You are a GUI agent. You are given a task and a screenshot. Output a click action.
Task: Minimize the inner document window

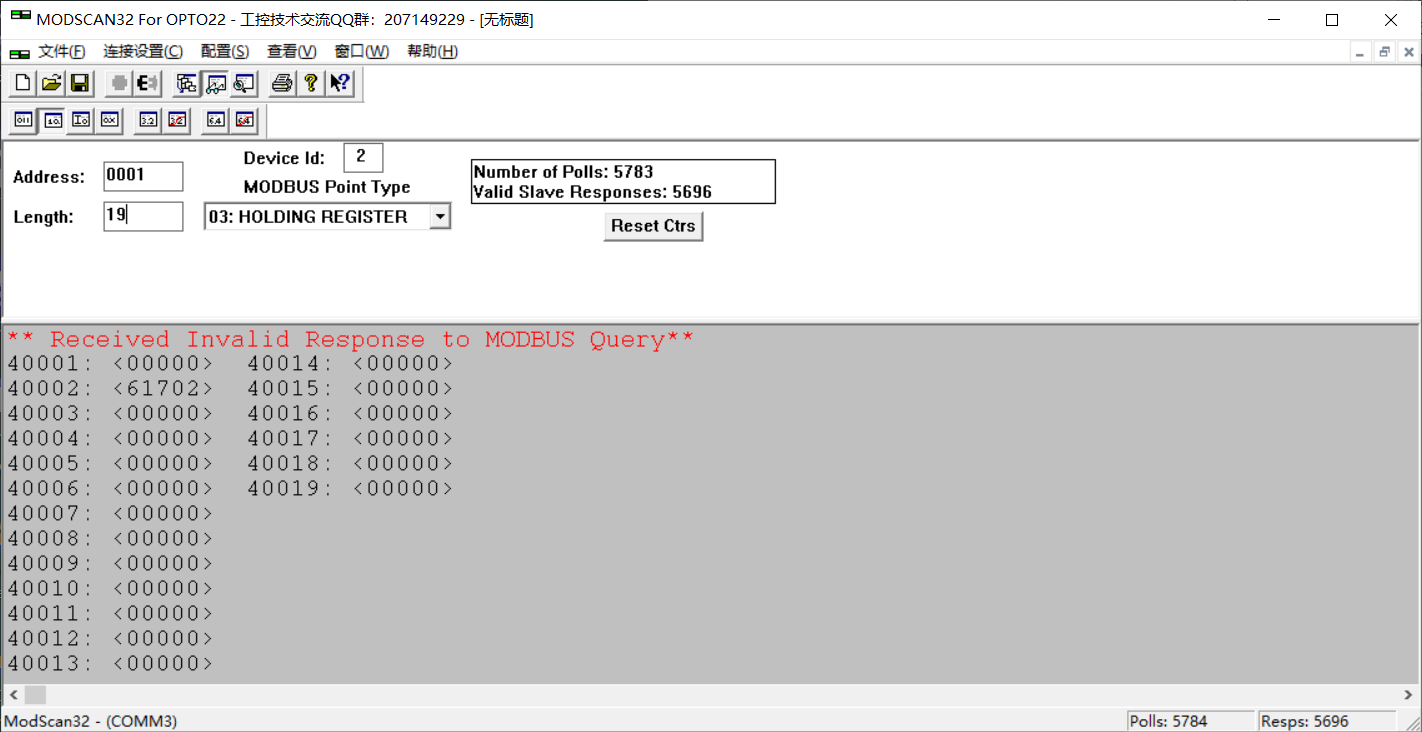tap(1359, 52)
